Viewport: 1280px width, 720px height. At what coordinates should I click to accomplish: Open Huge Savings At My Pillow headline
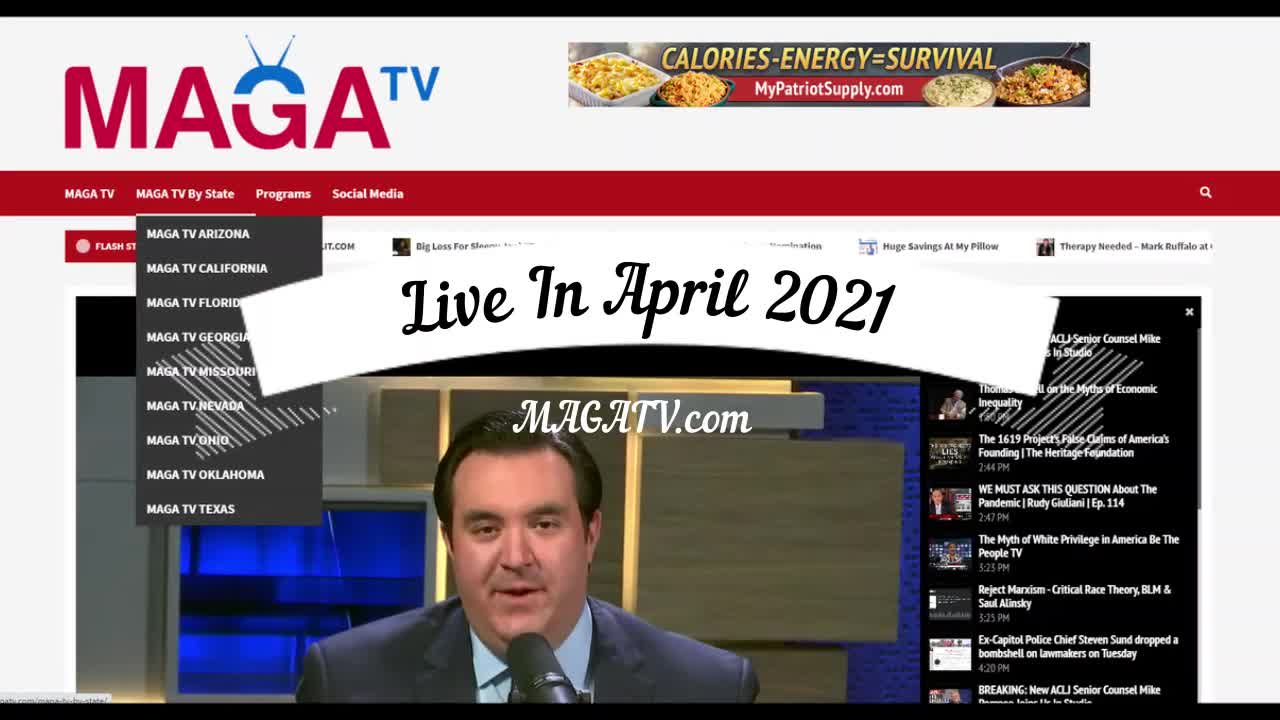coord(940,246)
